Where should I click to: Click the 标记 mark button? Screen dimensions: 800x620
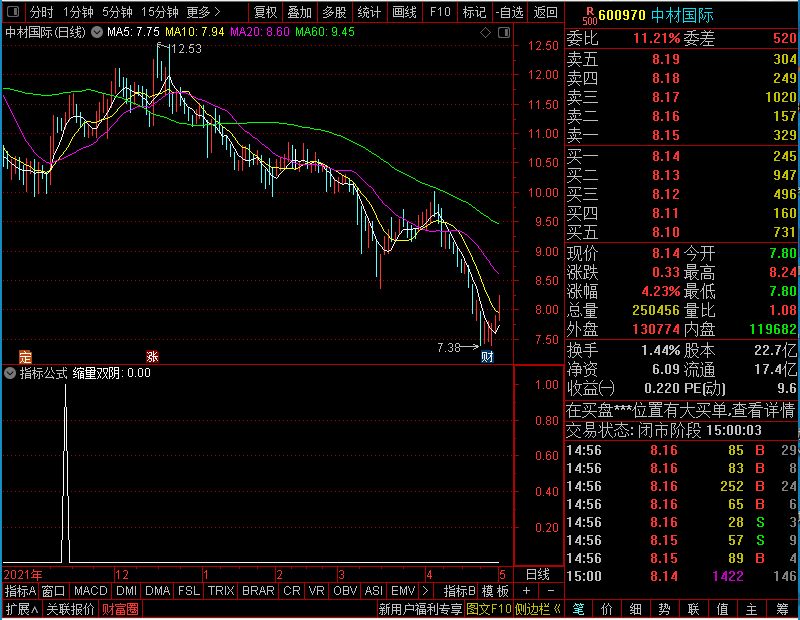(x=474, y=12)
